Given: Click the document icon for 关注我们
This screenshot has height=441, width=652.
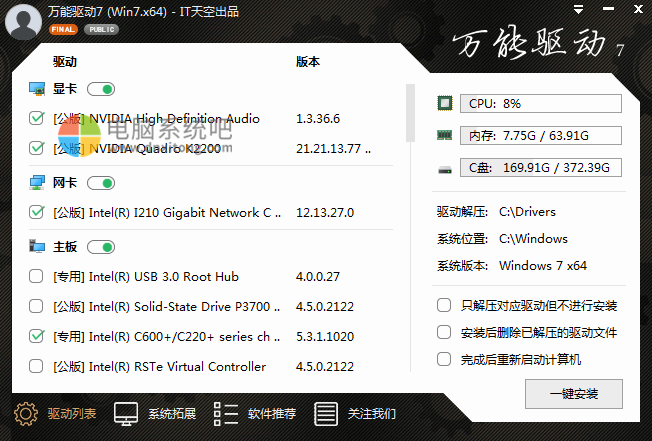Looking at the screenshot, I should pyautogui.click(x=326, y=414).
